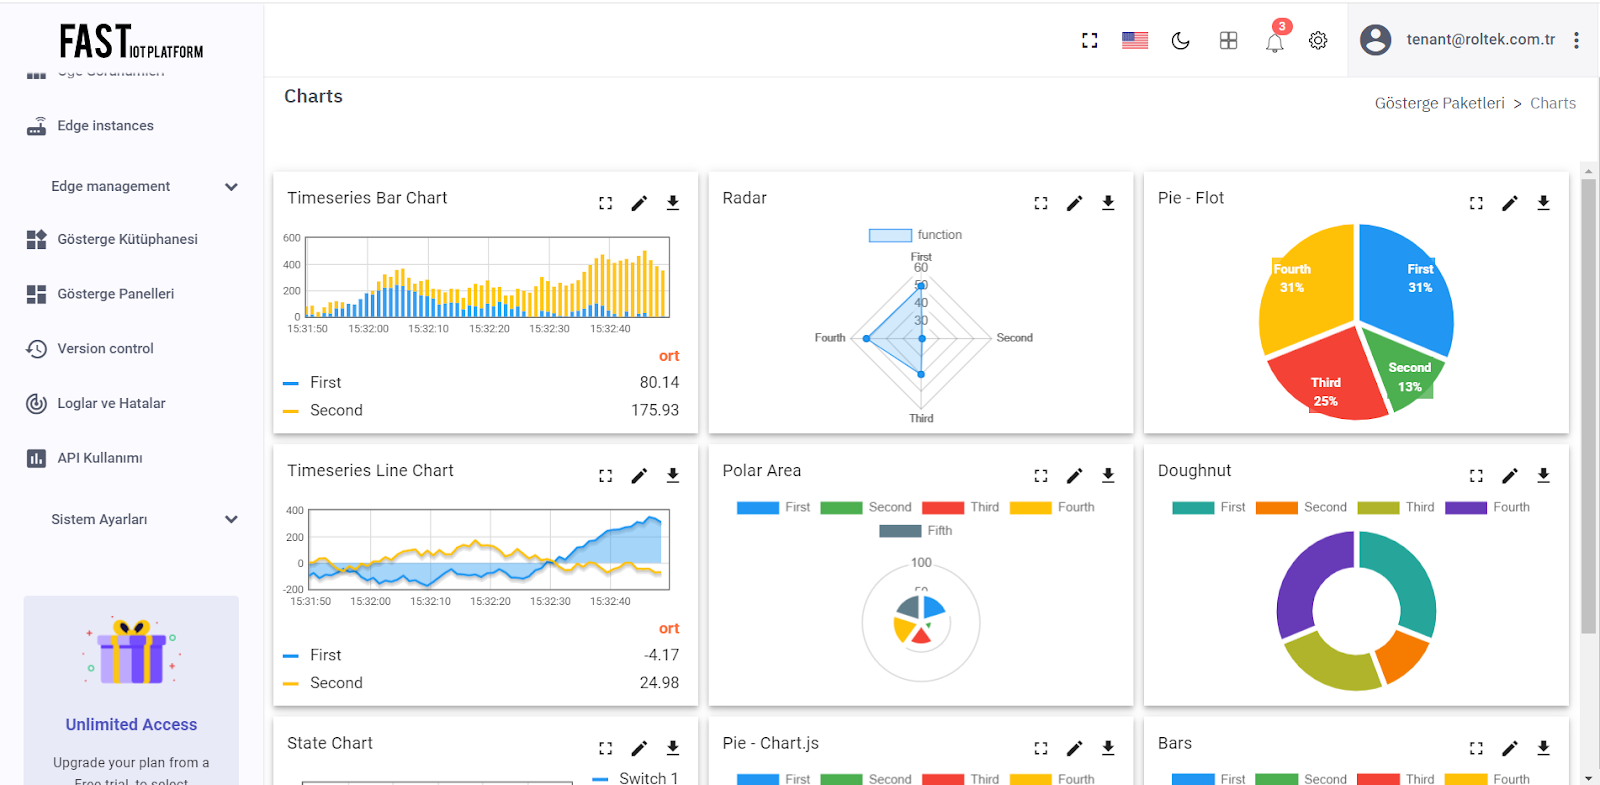Toggle fullscreen mode in top header

1090,40
